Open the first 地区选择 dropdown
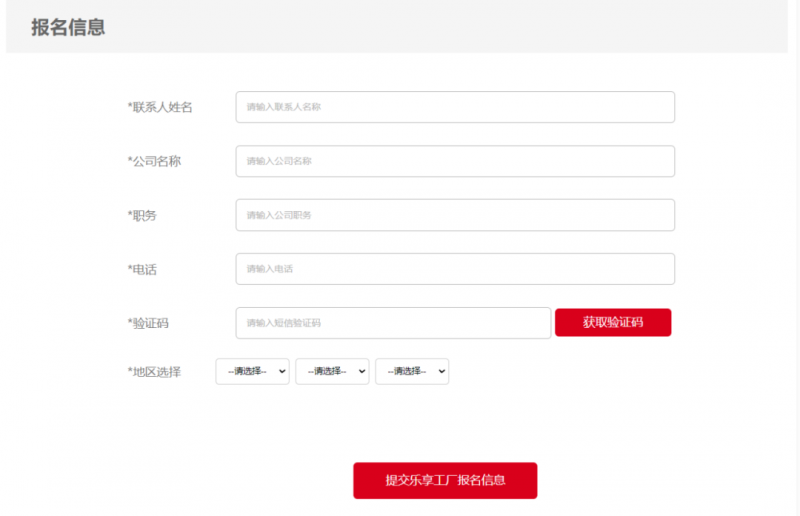This screenshot has width=800, height=516. point(253,372)
